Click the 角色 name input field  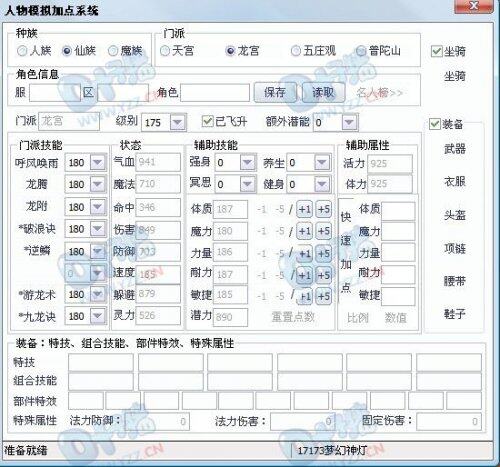coord(215,93)
